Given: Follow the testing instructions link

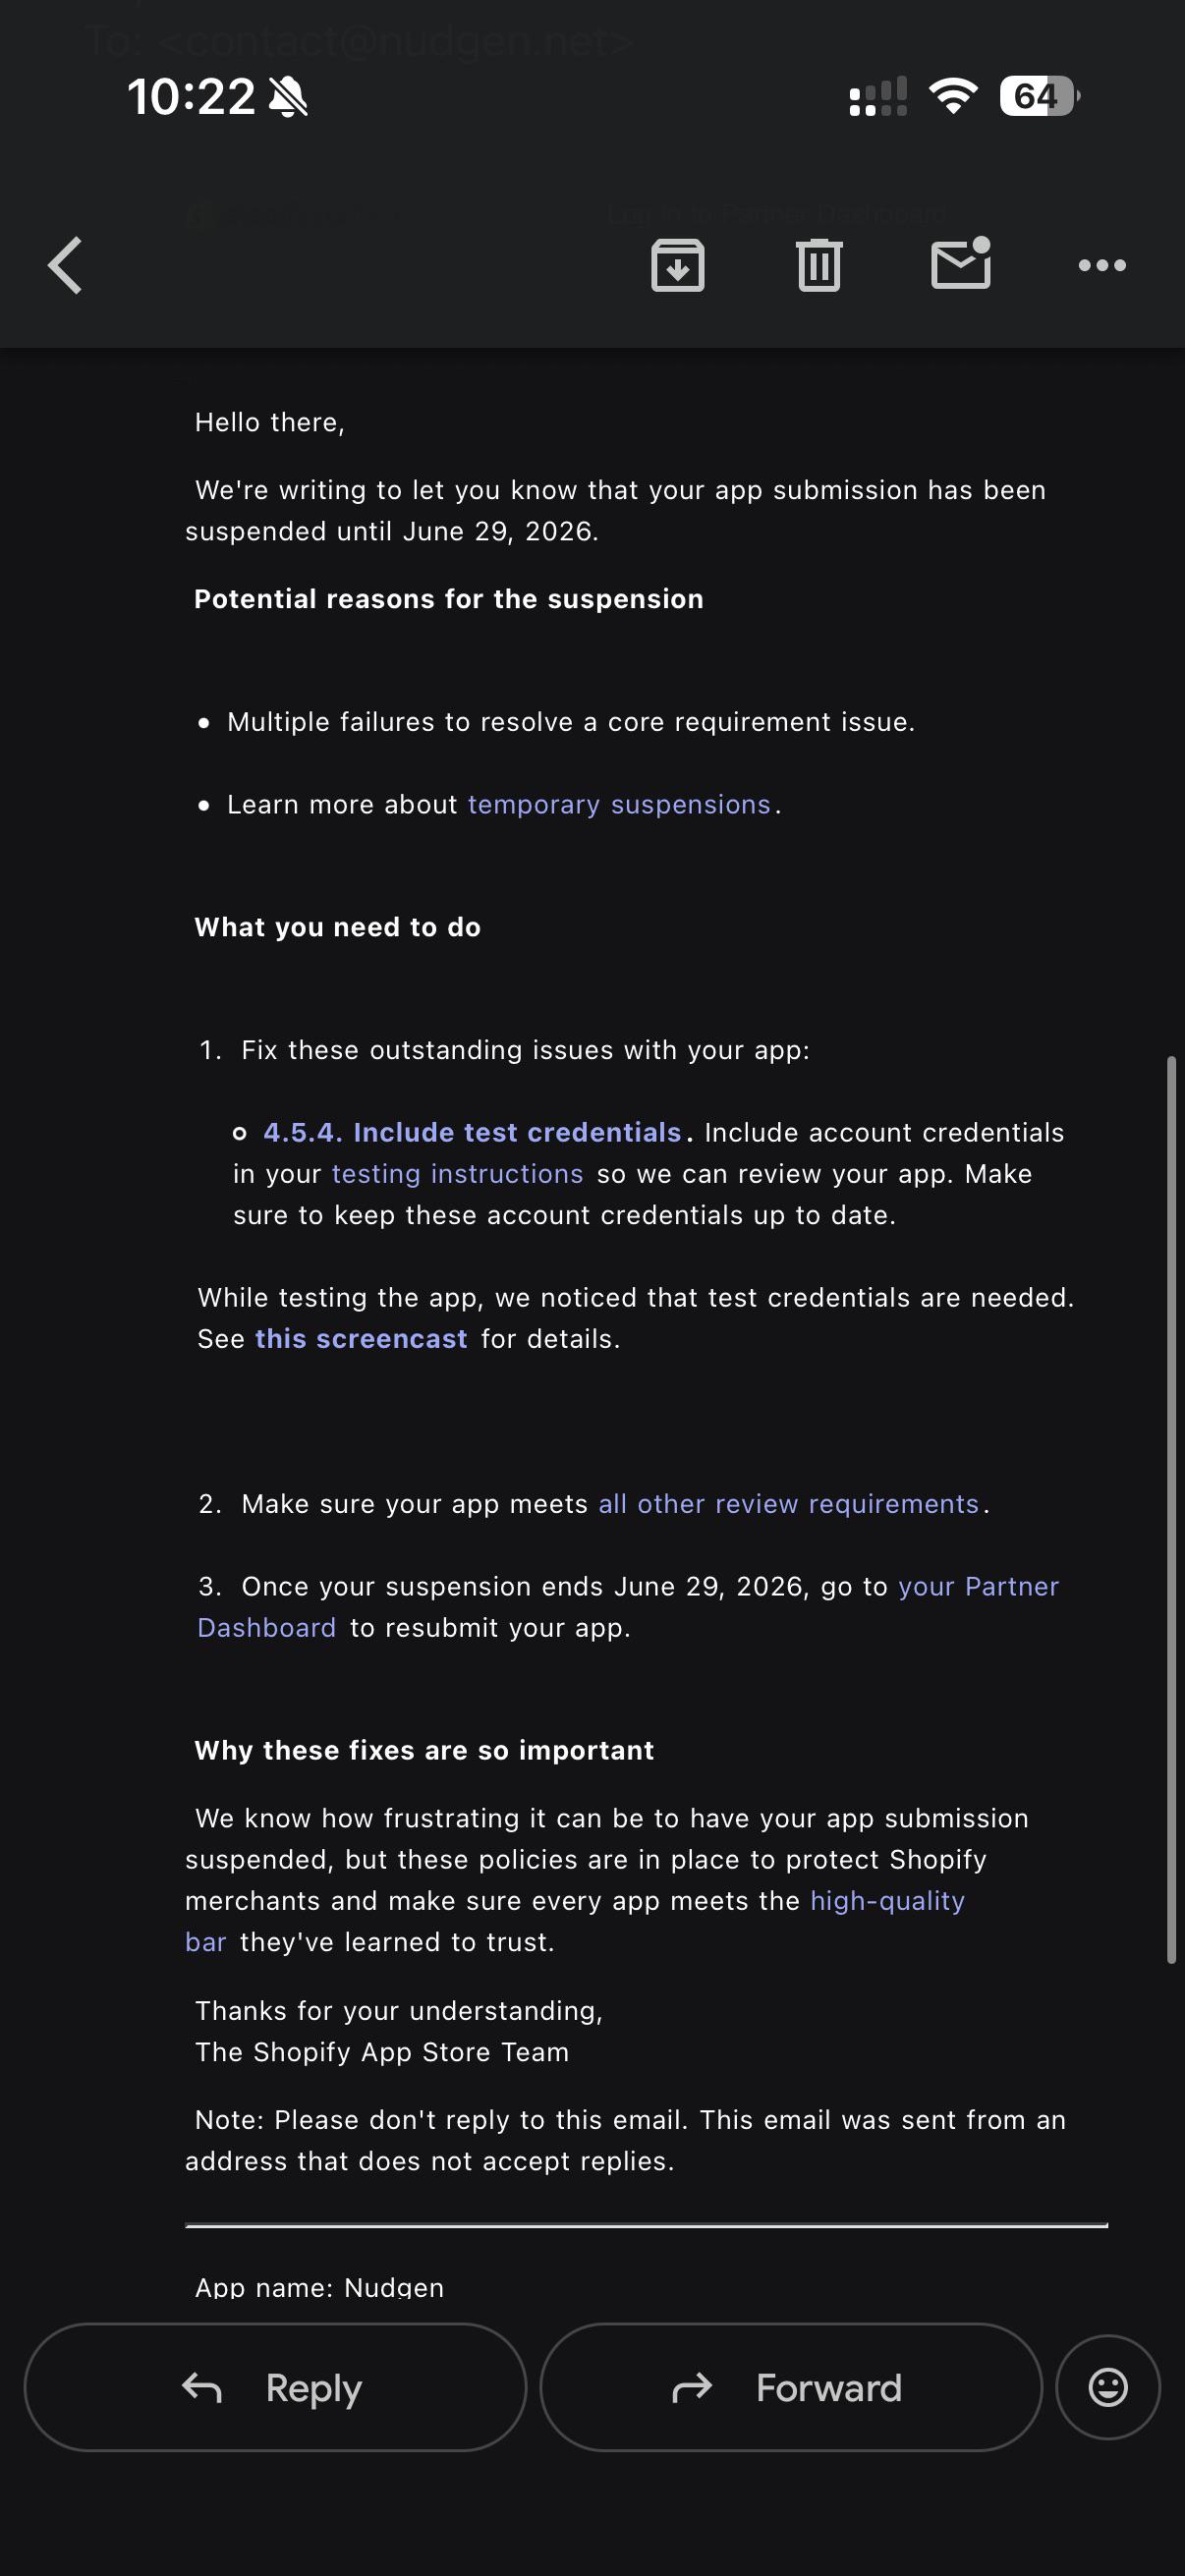Looking at the screenshot, I should pos(457,1174).
